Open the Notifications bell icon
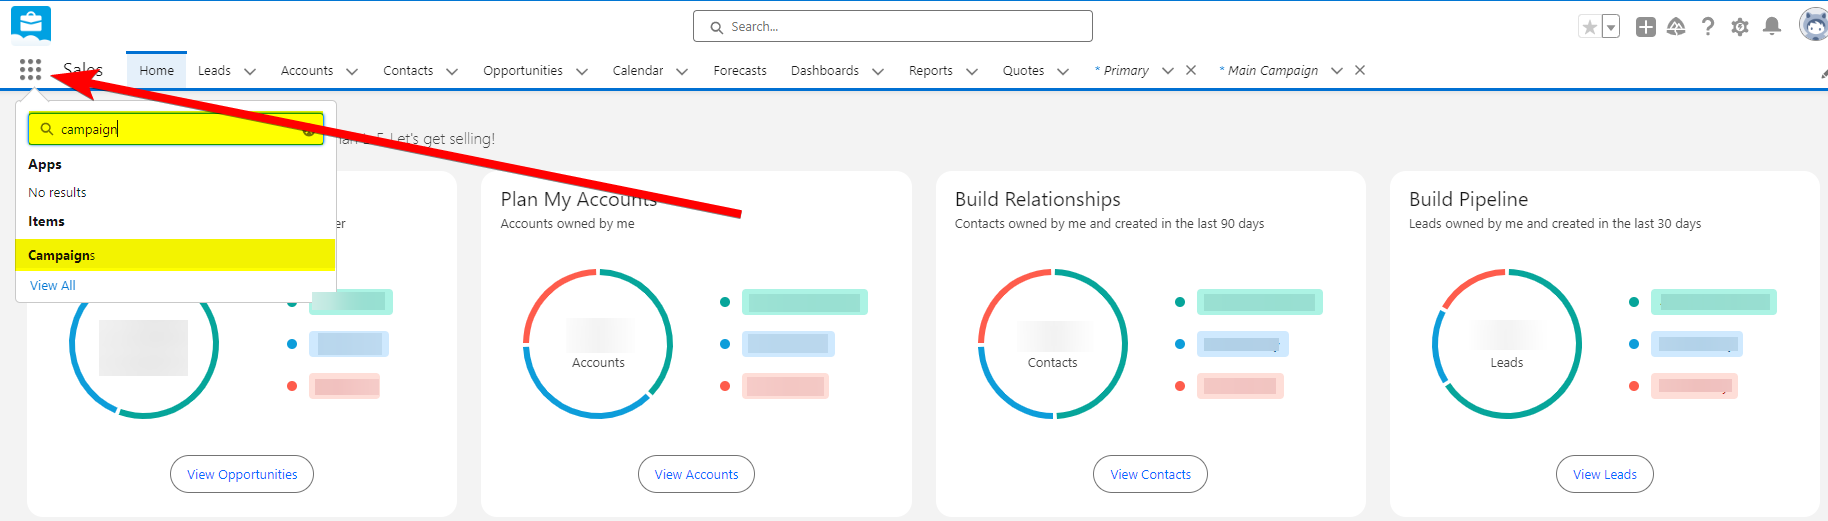This screenshot has width=1828, height=521. point(1772,27)
